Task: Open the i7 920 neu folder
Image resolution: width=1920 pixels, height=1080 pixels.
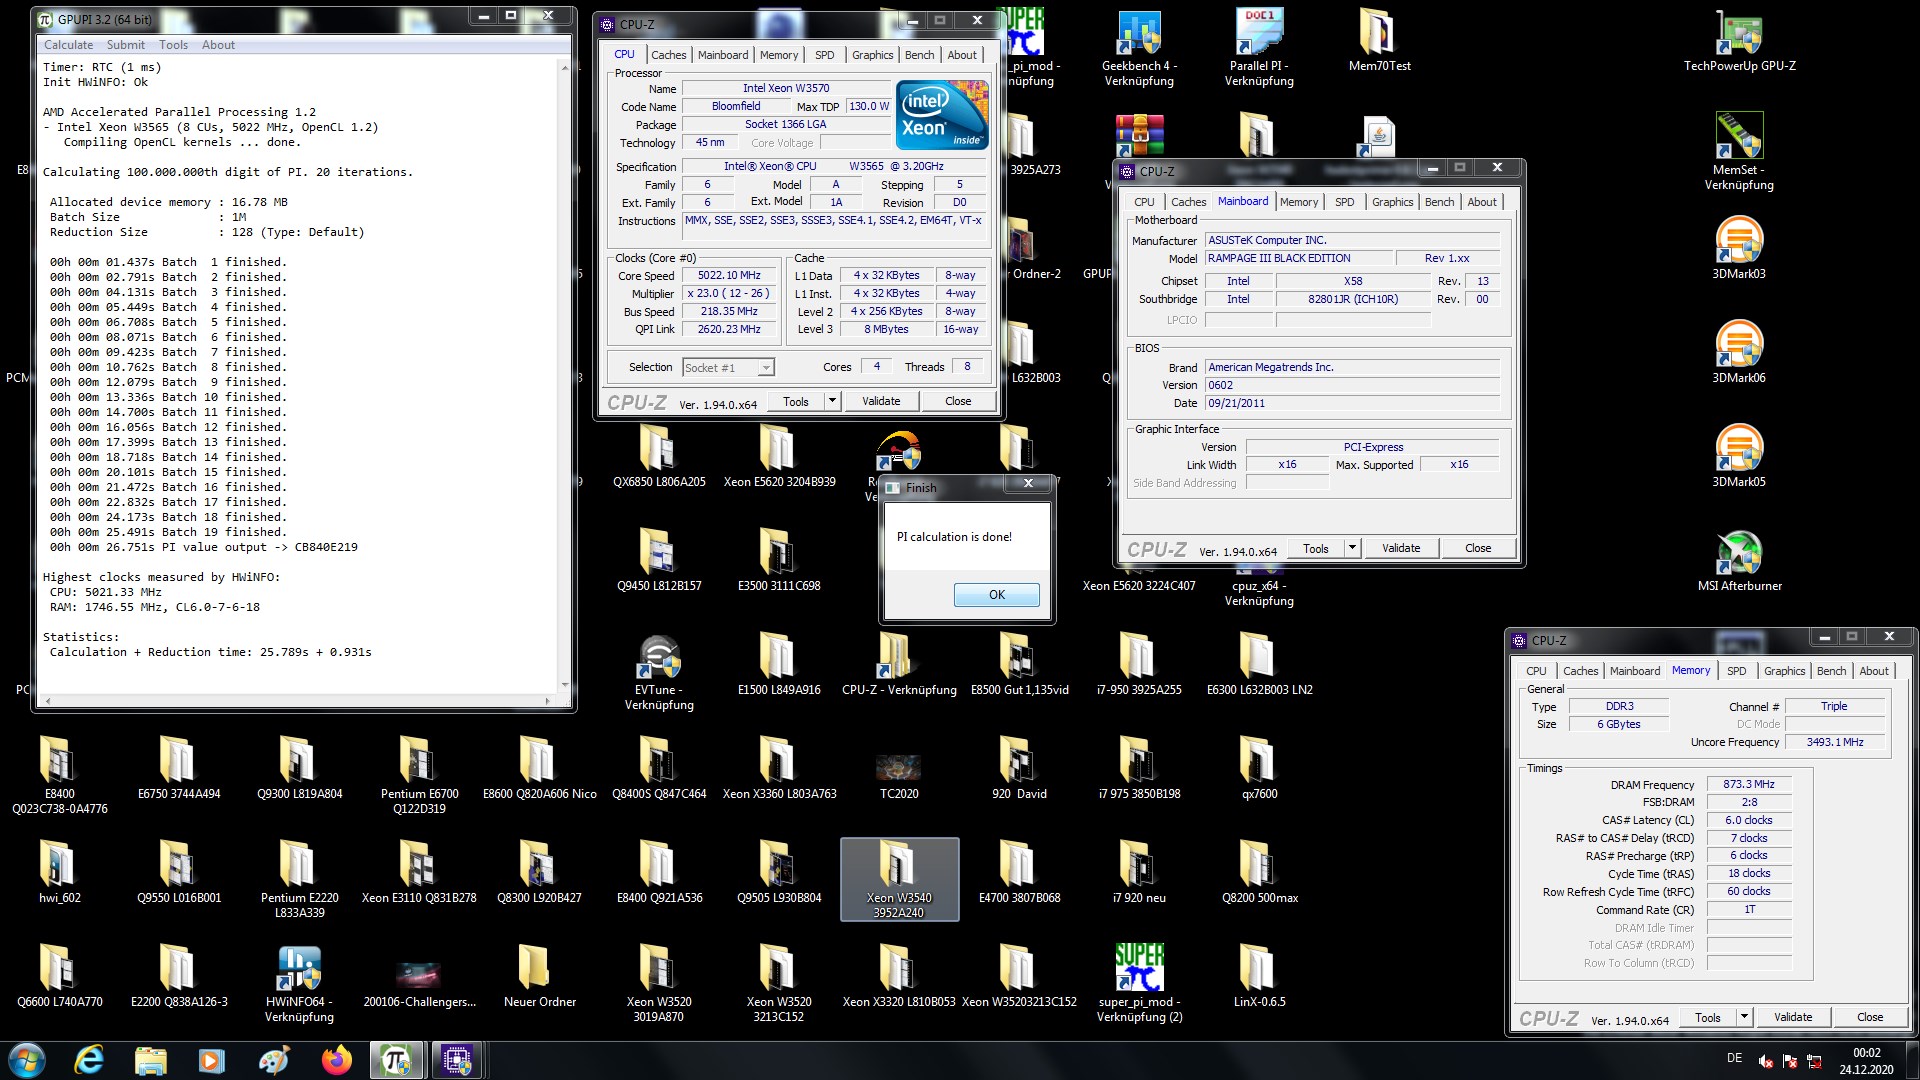Action: pos(1139,872)
